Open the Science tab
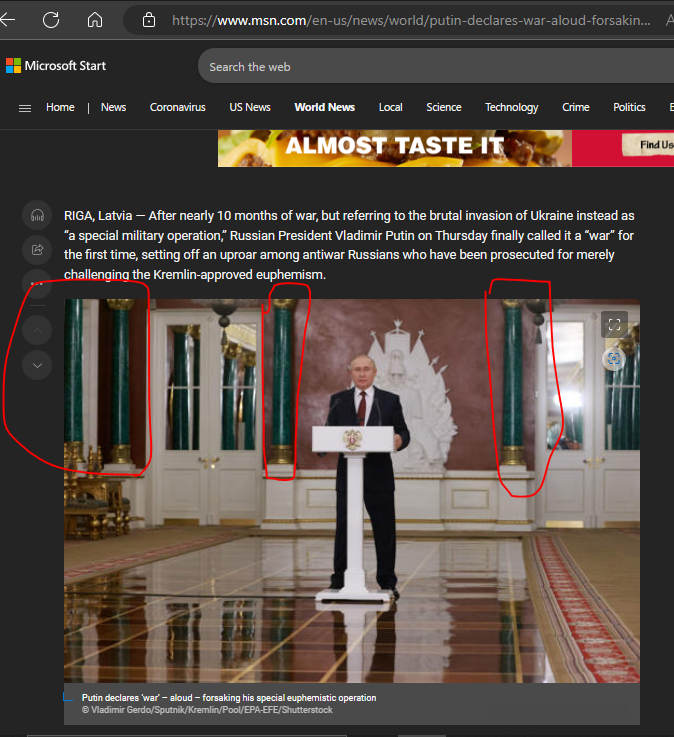The width and height of the screenshot is (674, 737). [443, 108]
